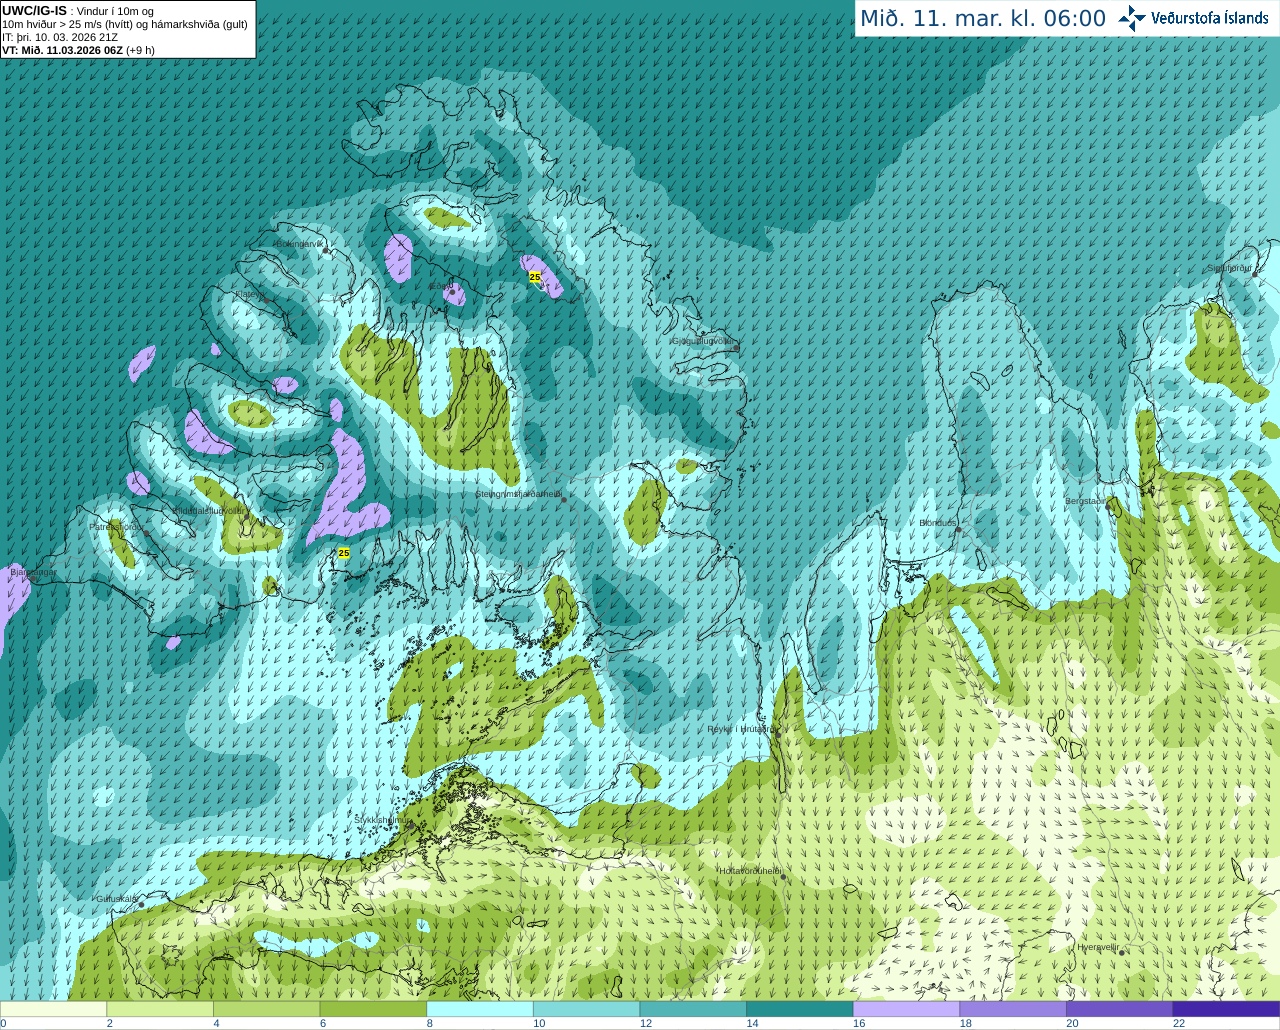This screenshot has width=1280, height=1030.
Task: Click the VT: Mið. 11.03.2026 06Z line
Action: (78, 49)
